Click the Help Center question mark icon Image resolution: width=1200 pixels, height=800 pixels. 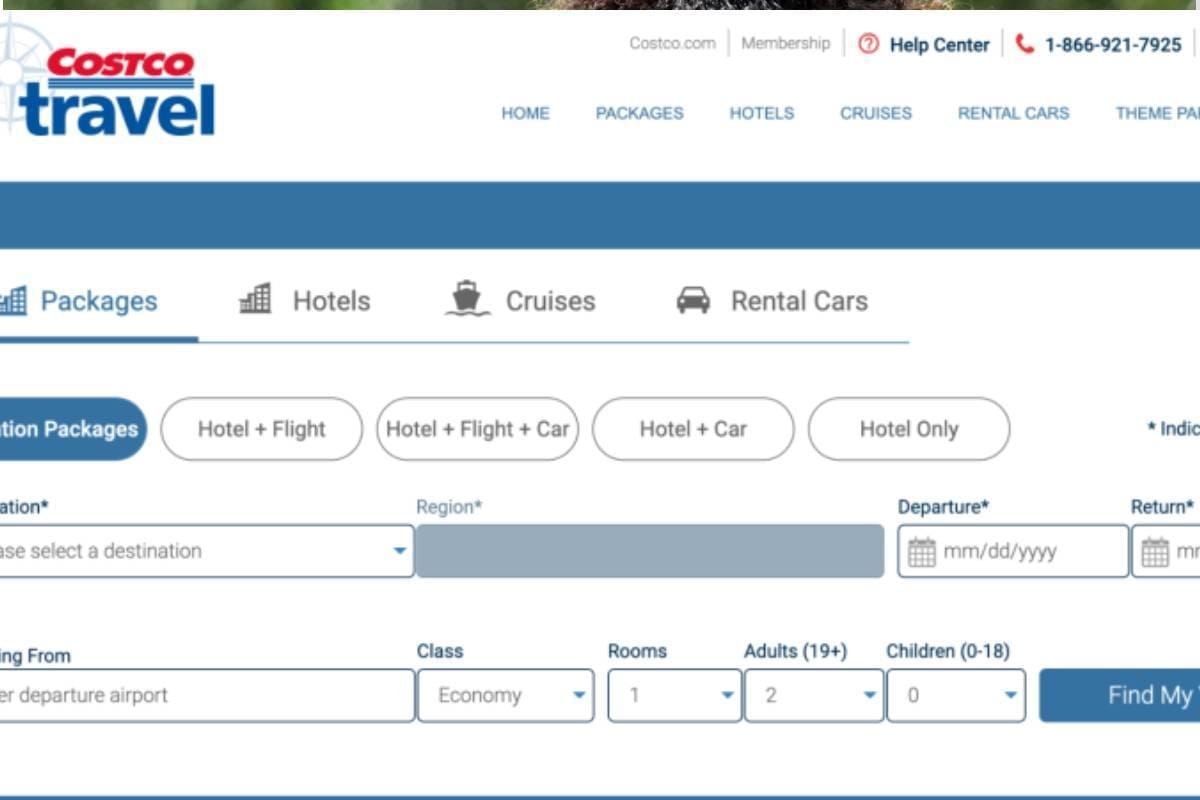[868, 44]
